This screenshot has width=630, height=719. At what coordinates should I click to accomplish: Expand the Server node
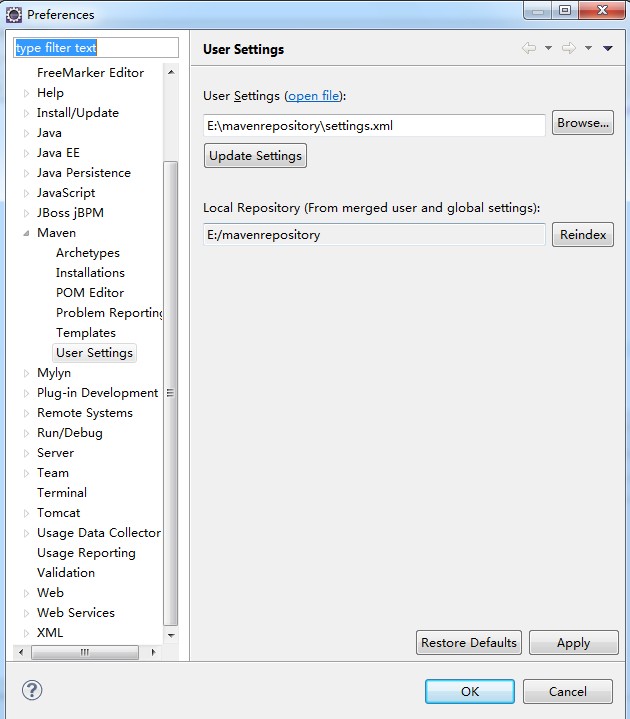(x=27, y=453)
